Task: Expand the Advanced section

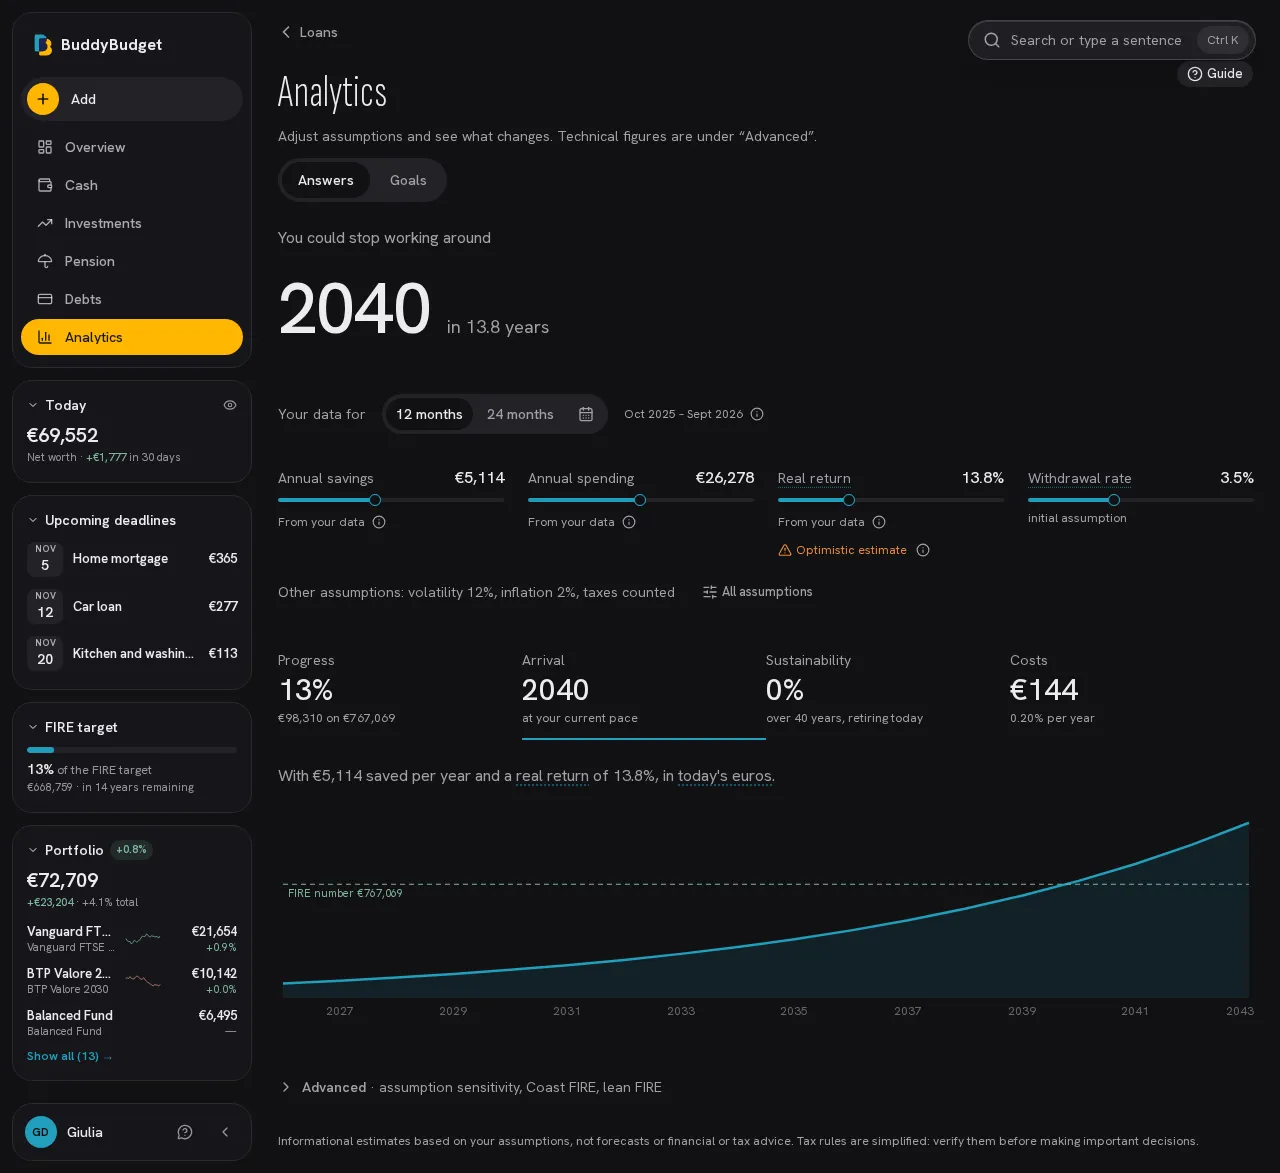Action: coord(470,1087)
